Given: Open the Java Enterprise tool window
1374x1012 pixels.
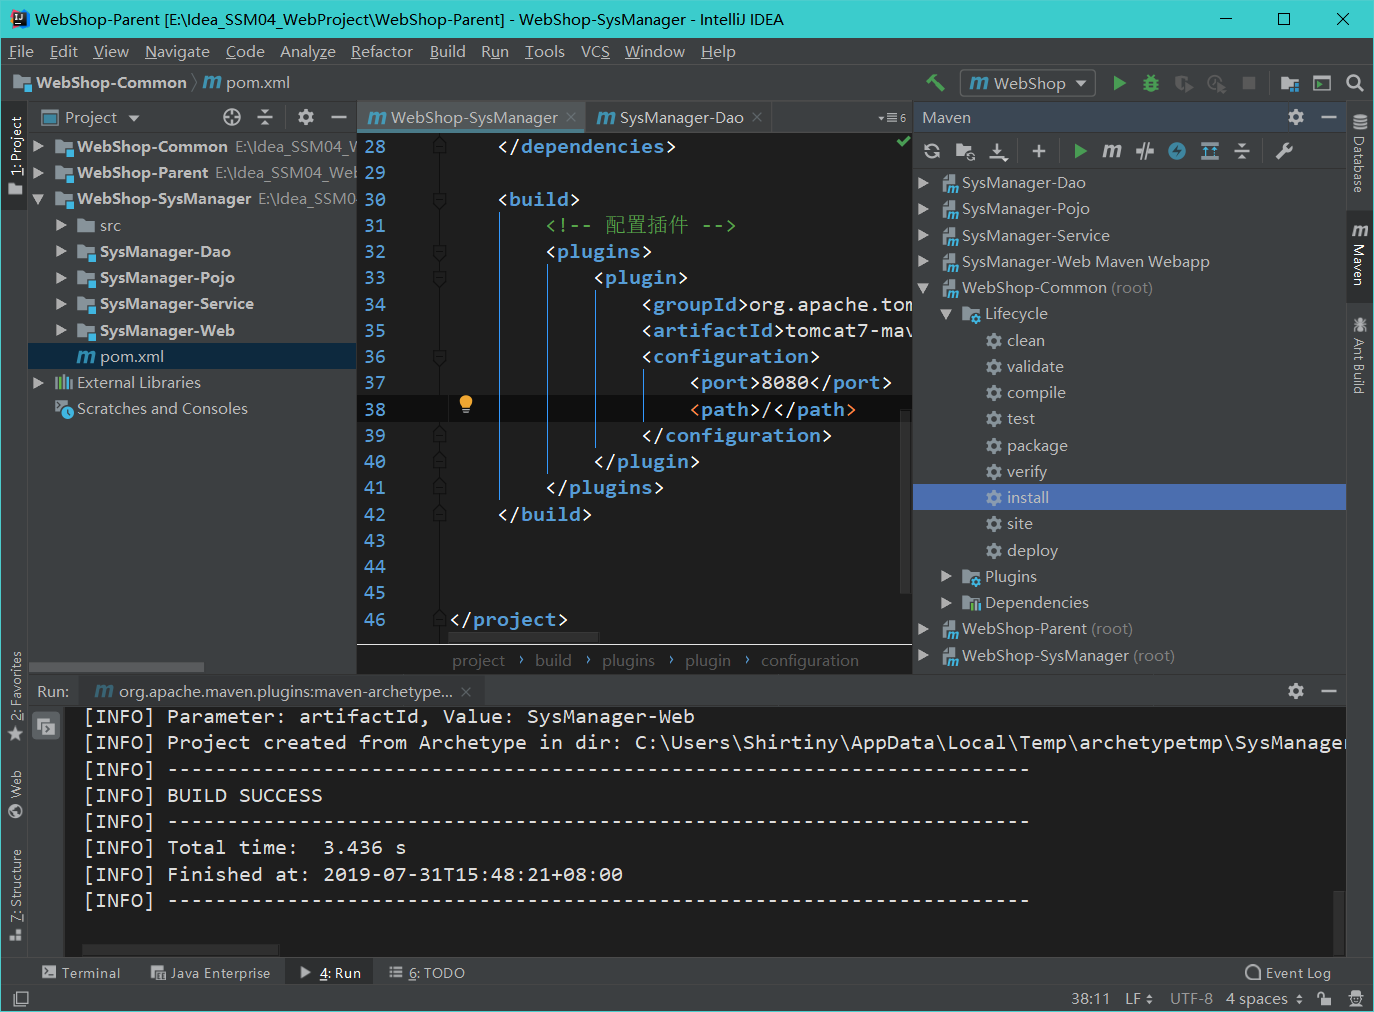Looking at the screenshot, I should [210, 972].
